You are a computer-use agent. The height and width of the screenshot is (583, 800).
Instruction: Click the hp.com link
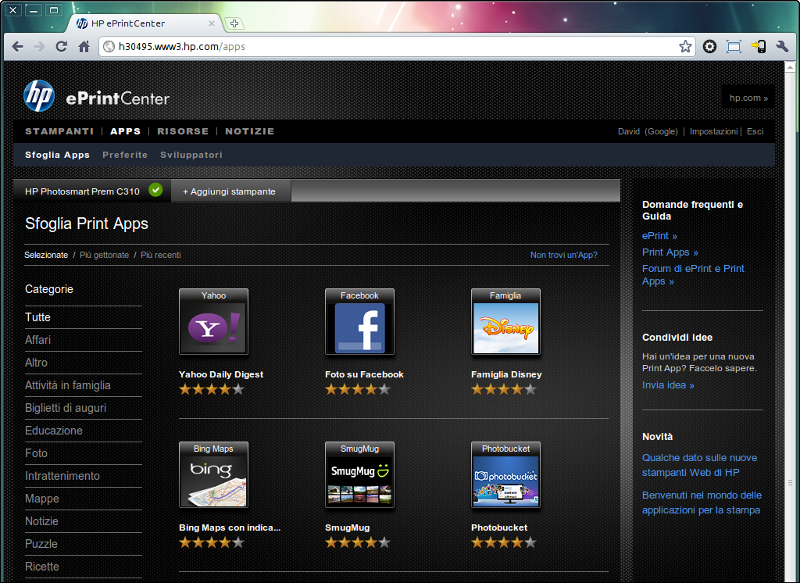[x=748, y=98]
